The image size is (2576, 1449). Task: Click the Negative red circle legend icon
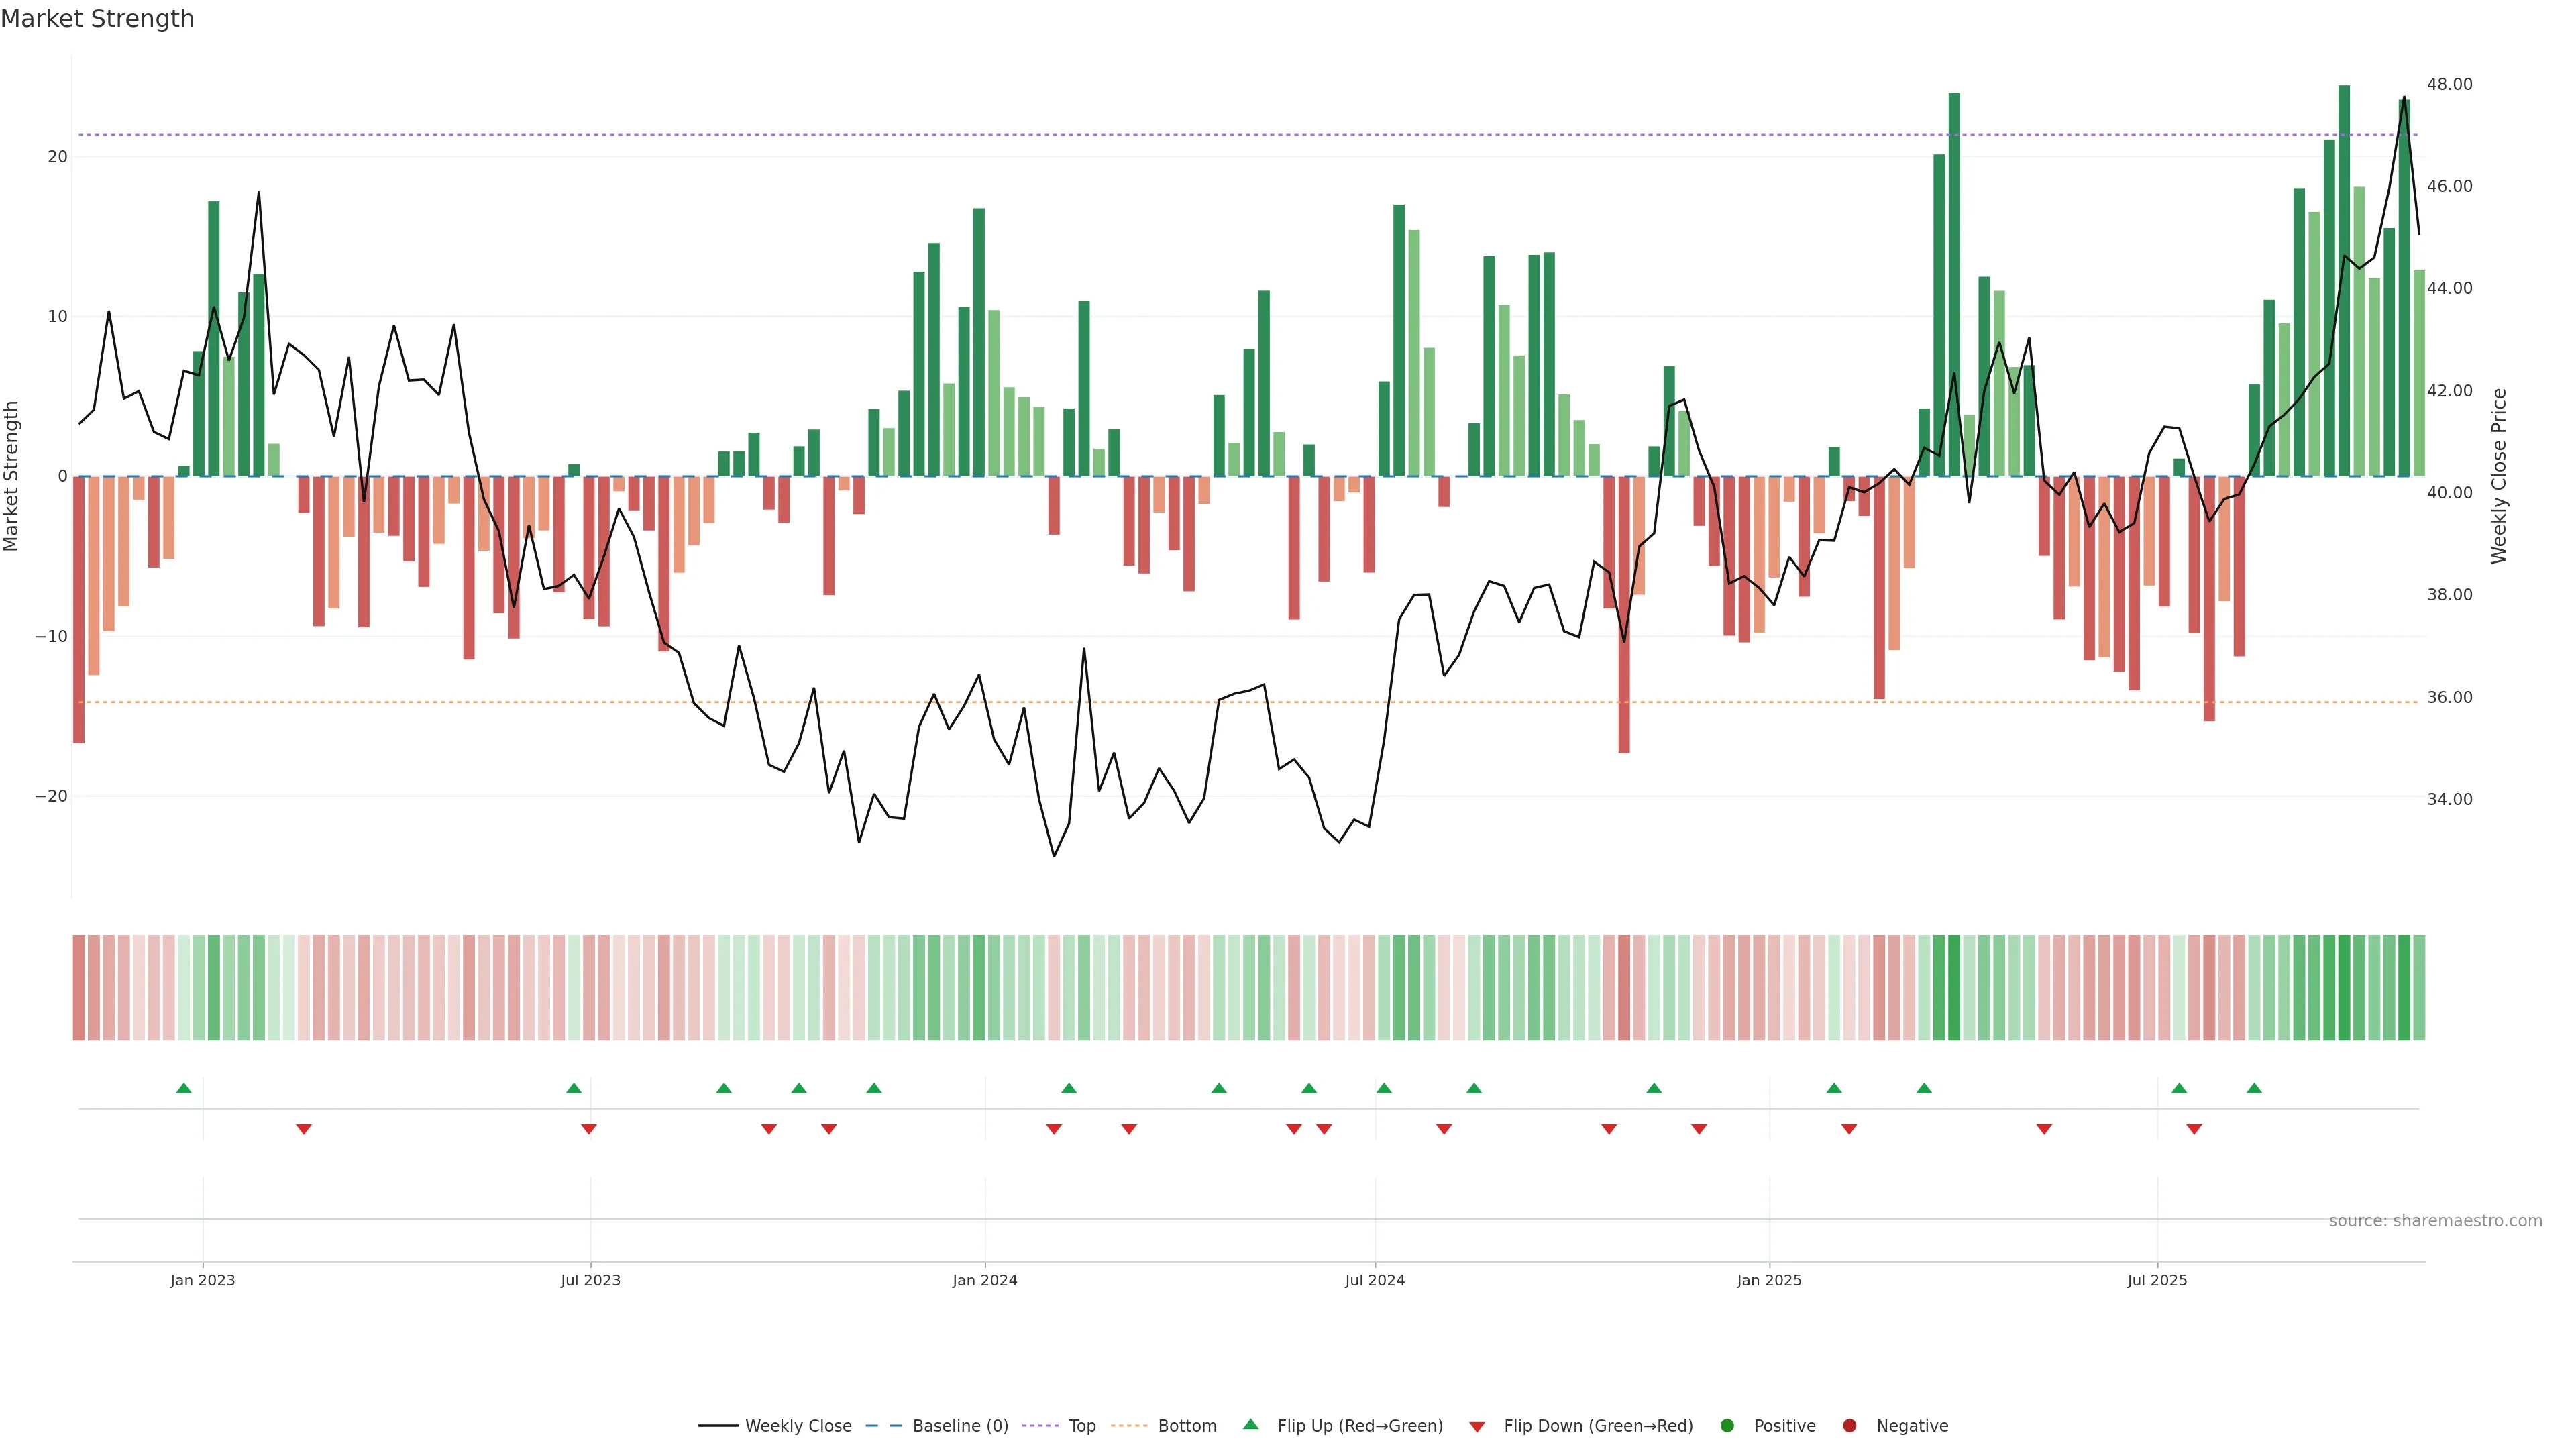[x=1849, y=1426]
